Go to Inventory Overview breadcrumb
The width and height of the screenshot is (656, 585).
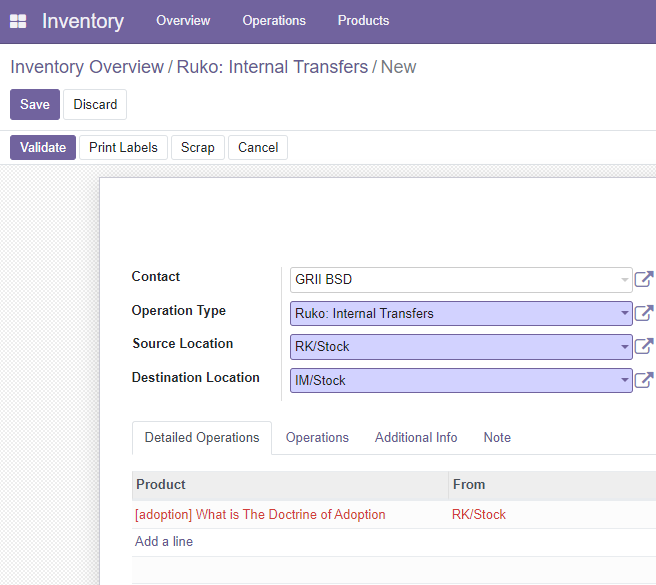(87, 67)
